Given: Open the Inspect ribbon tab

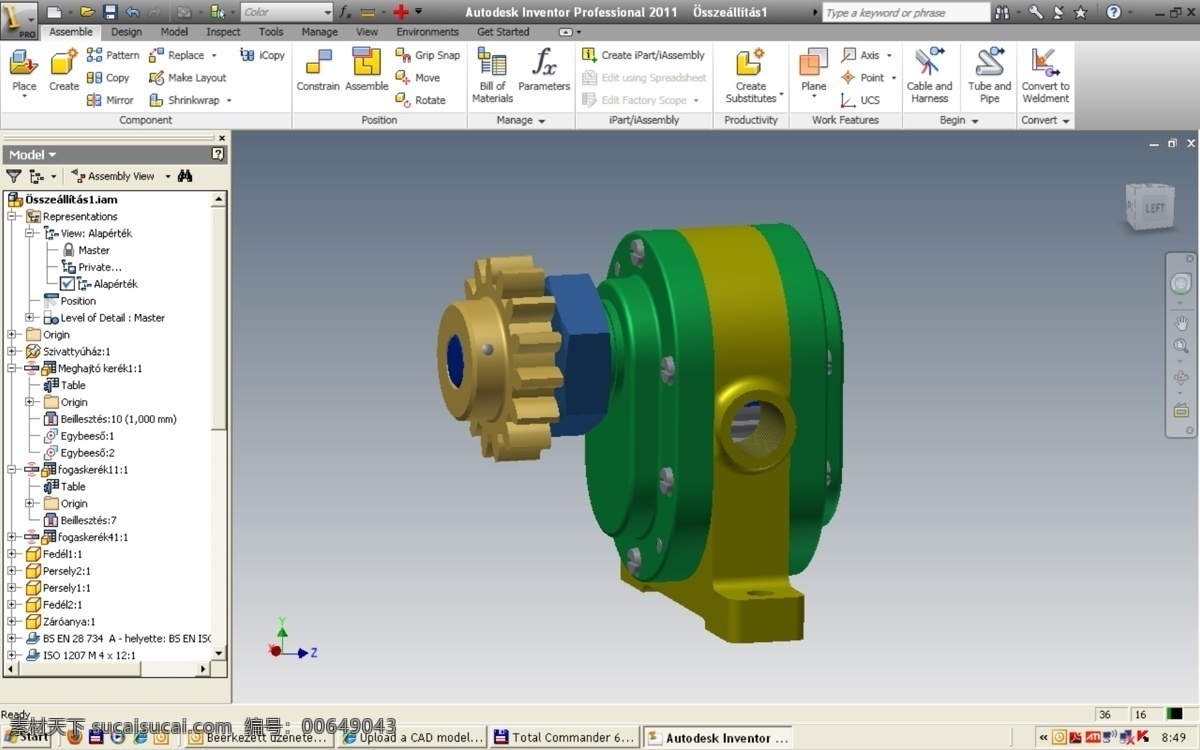Looking at the screenshot, I should click(x=223, y=32).
